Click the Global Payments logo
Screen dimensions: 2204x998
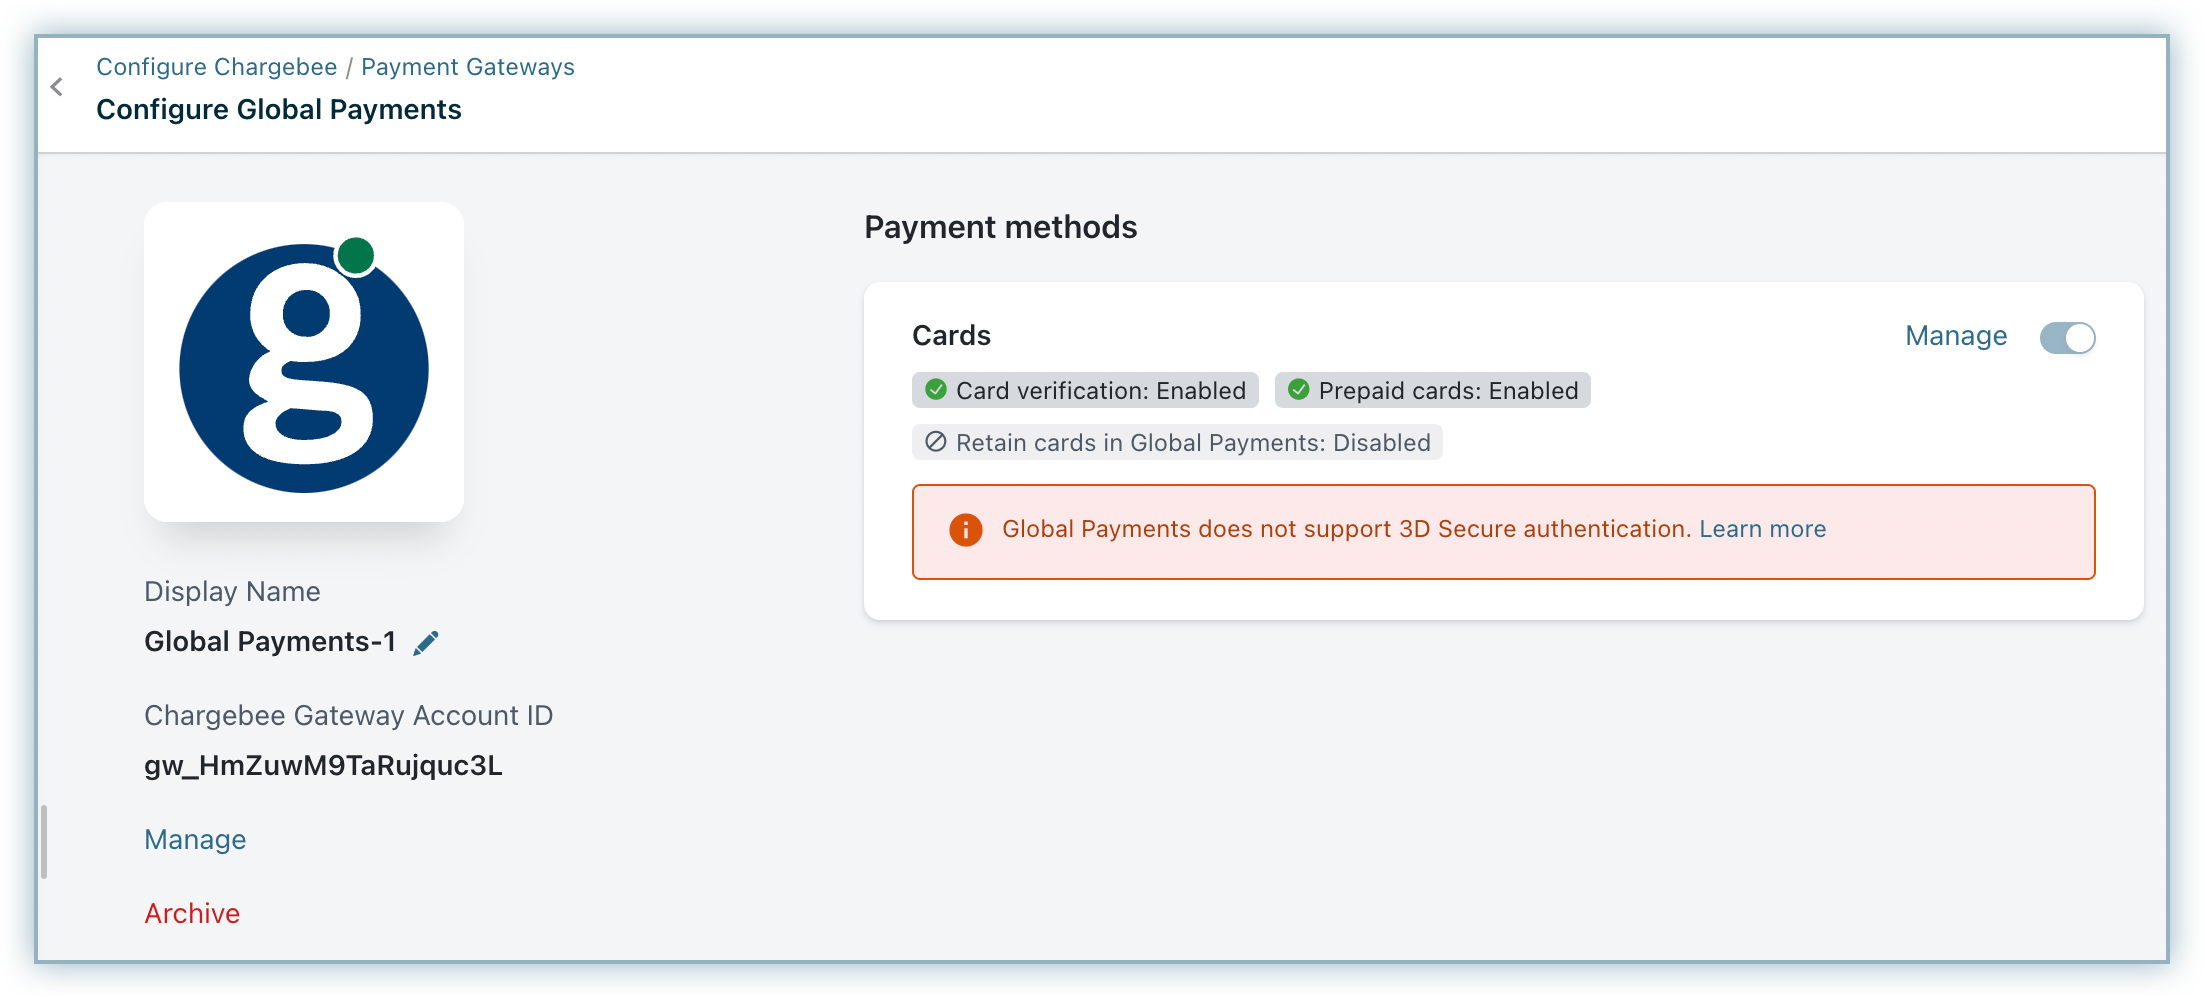tap(304, 362)
